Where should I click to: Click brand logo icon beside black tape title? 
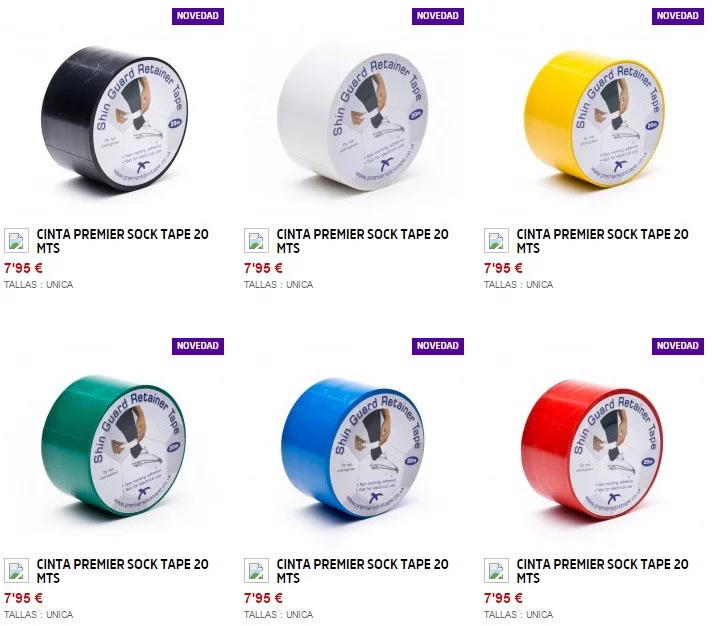pos(16,241)
